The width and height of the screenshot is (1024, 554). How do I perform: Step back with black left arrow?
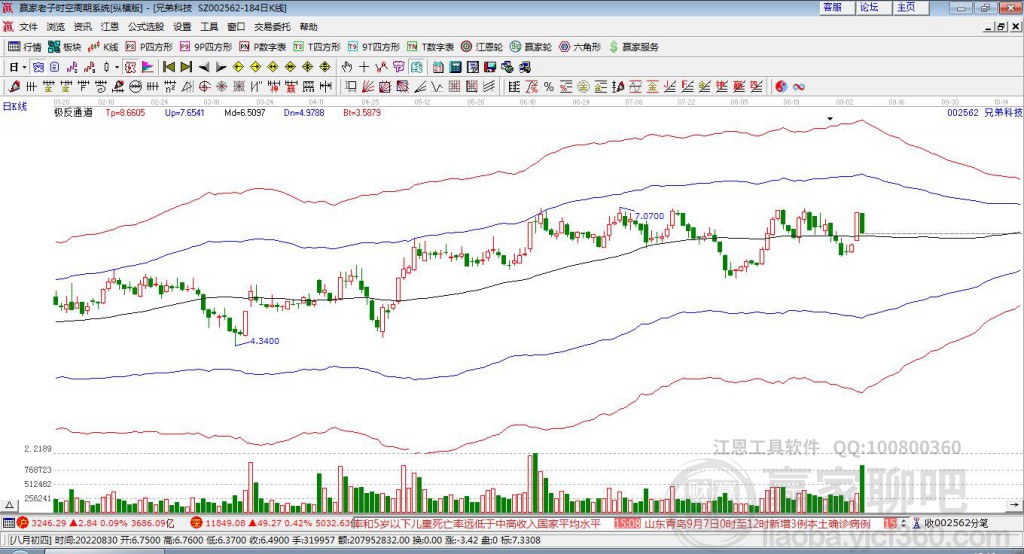pyautogui.click(x=204, y=67)
